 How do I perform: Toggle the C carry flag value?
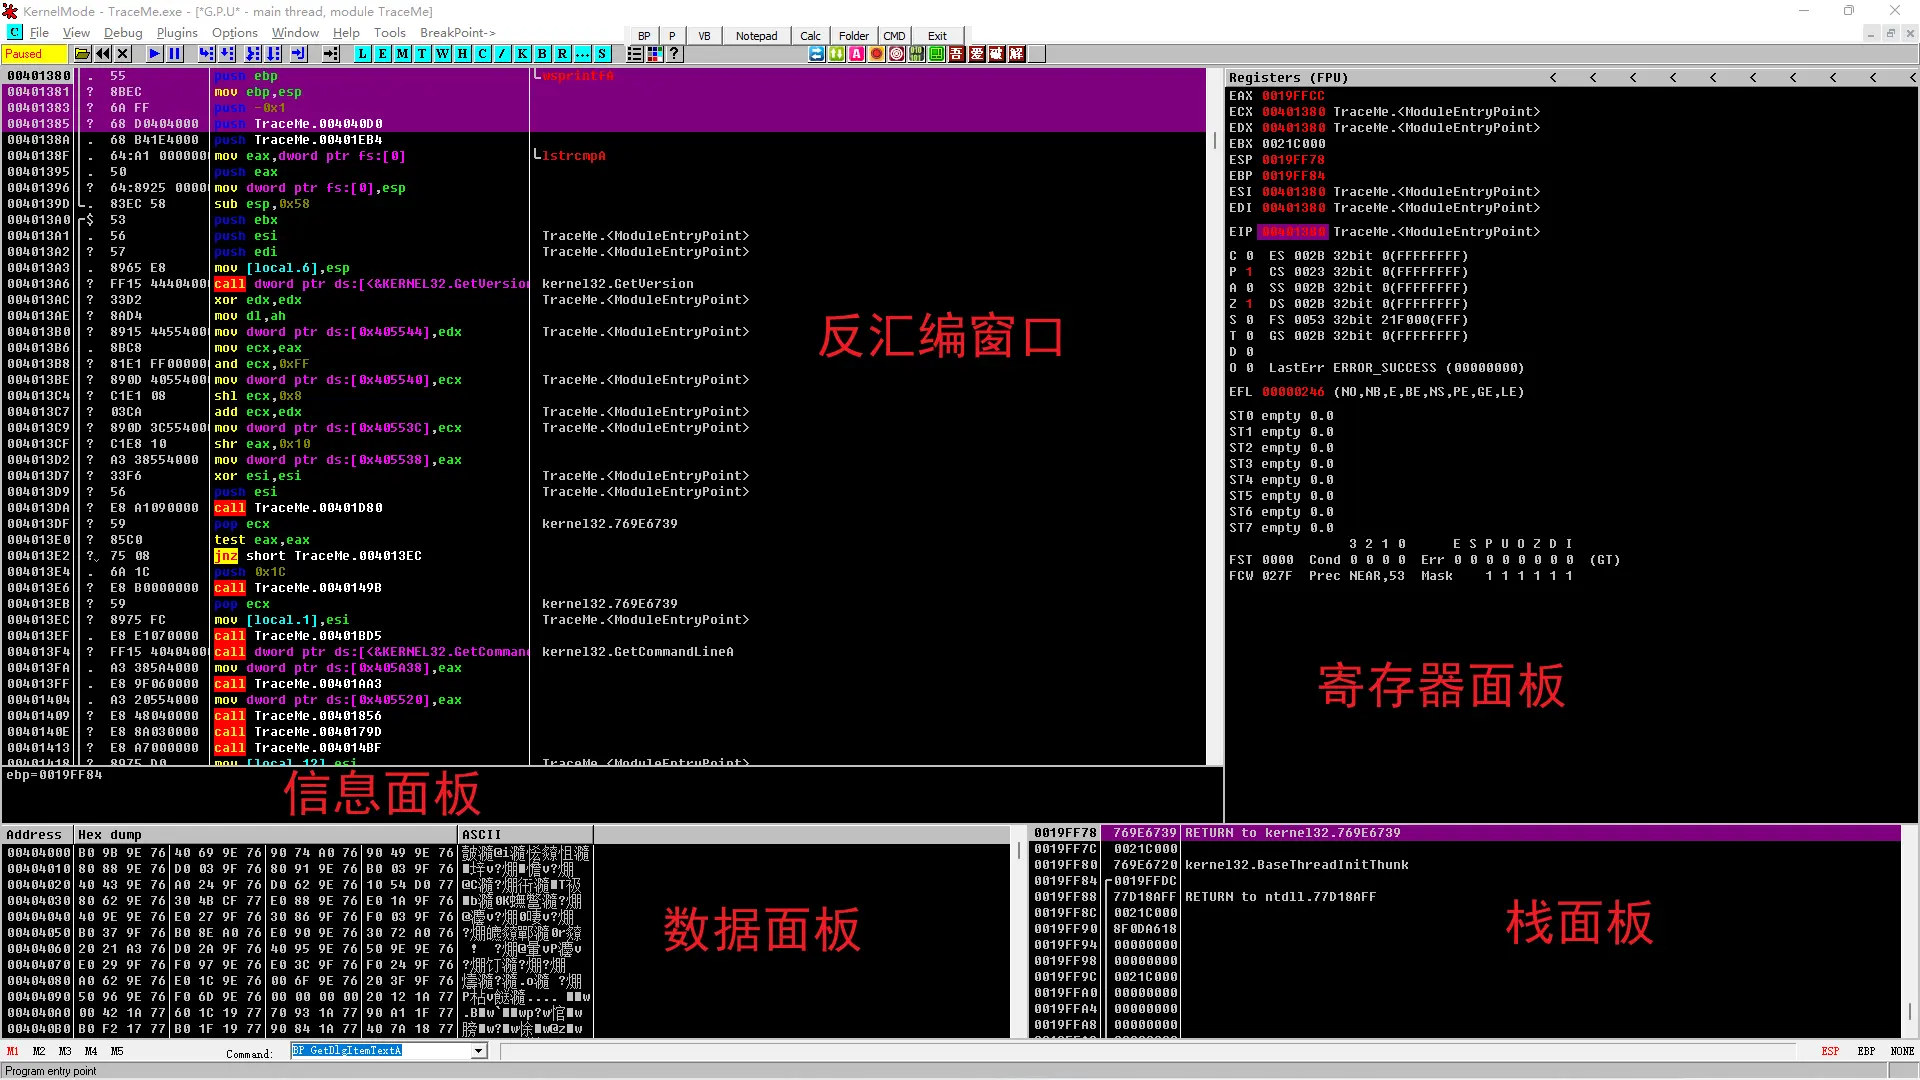pos(1249,256)
